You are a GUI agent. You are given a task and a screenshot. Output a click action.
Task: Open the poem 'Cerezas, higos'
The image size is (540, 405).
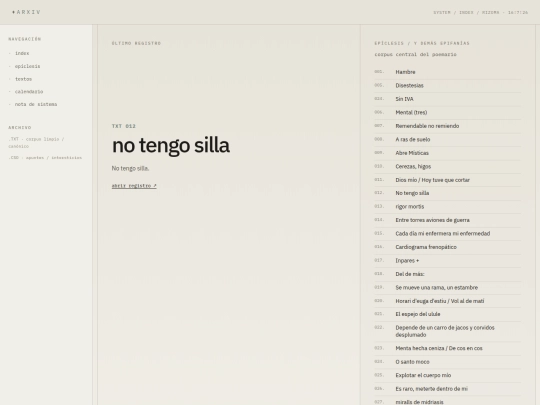coord(448,166)
